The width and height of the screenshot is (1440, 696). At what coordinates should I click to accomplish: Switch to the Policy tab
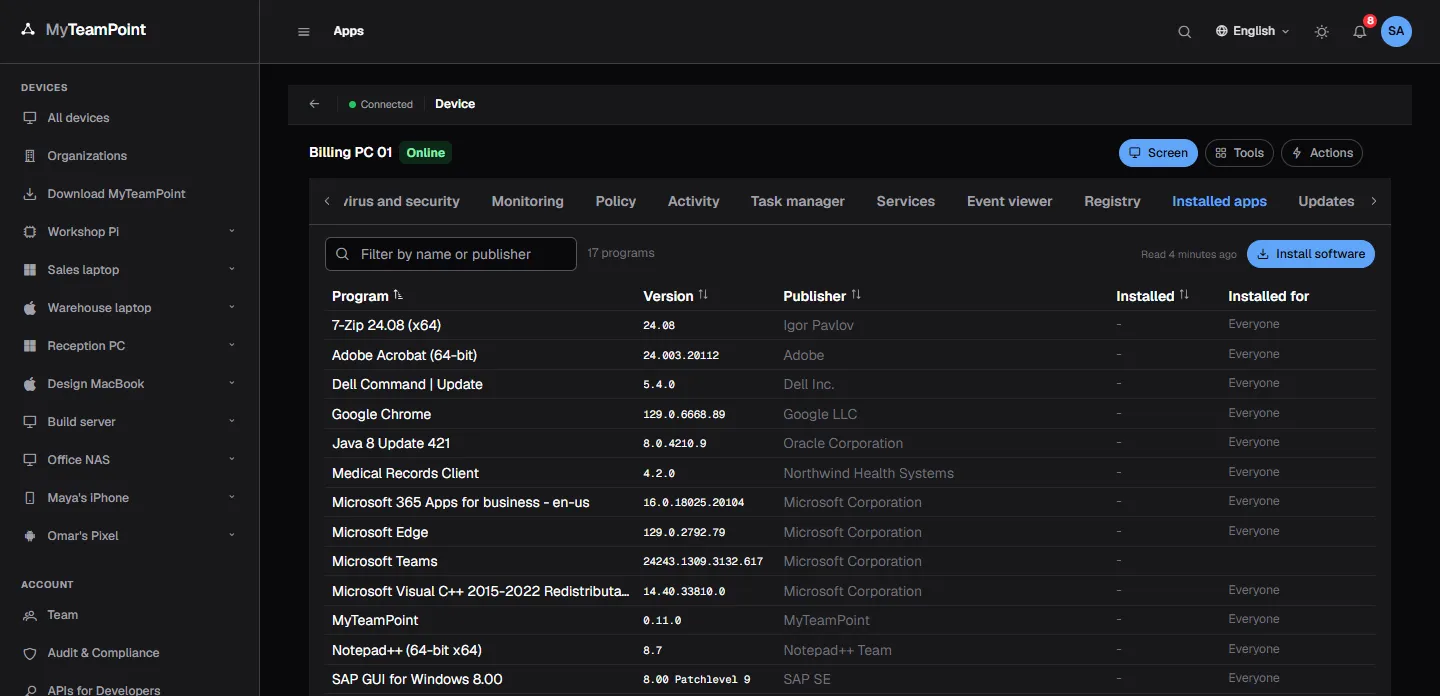click(x=616, y=201)
